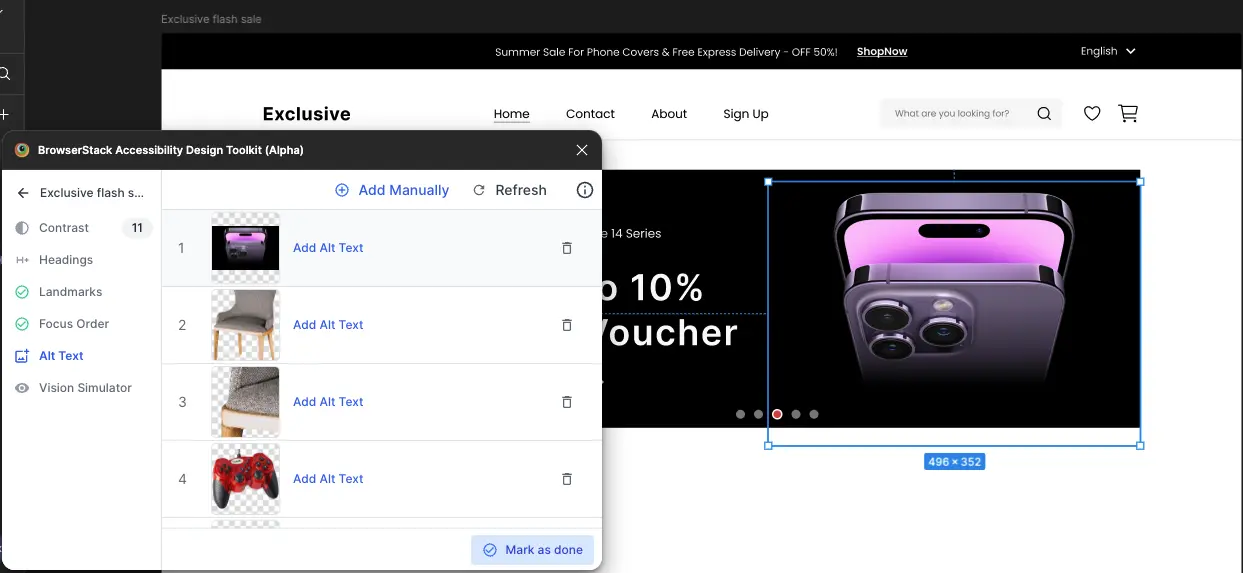Open the info icon in toolkit header
Screen dimensions: 1243x573
tap(585, 190)
